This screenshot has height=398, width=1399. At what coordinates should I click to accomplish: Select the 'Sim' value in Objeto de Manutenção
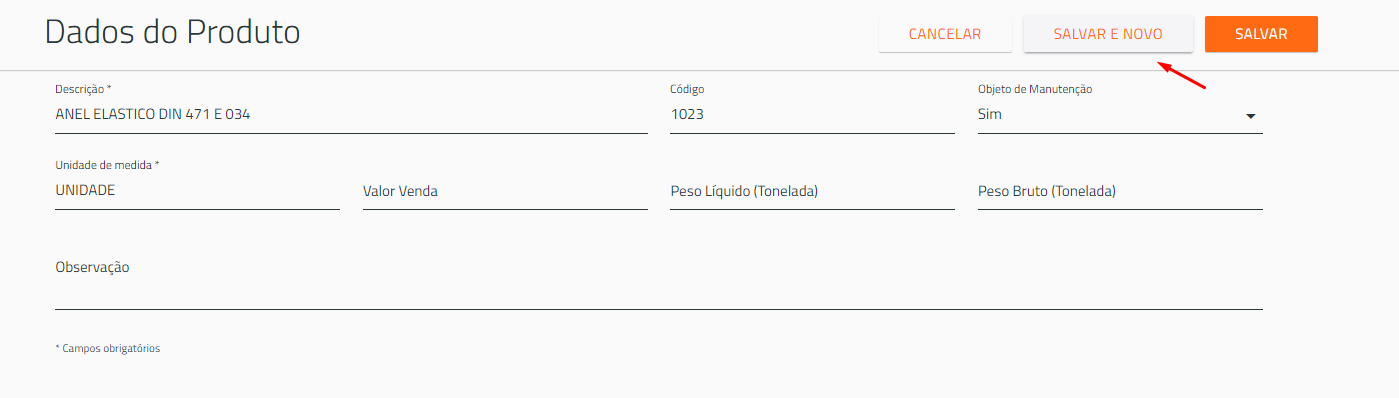click(990, 115)
